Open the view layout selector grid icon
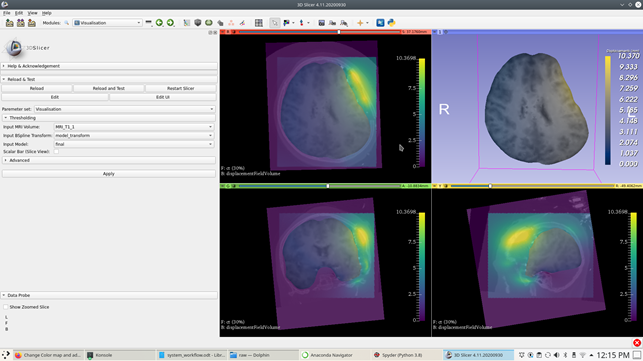This screenshot has height=361, width=643. [259, 23]
